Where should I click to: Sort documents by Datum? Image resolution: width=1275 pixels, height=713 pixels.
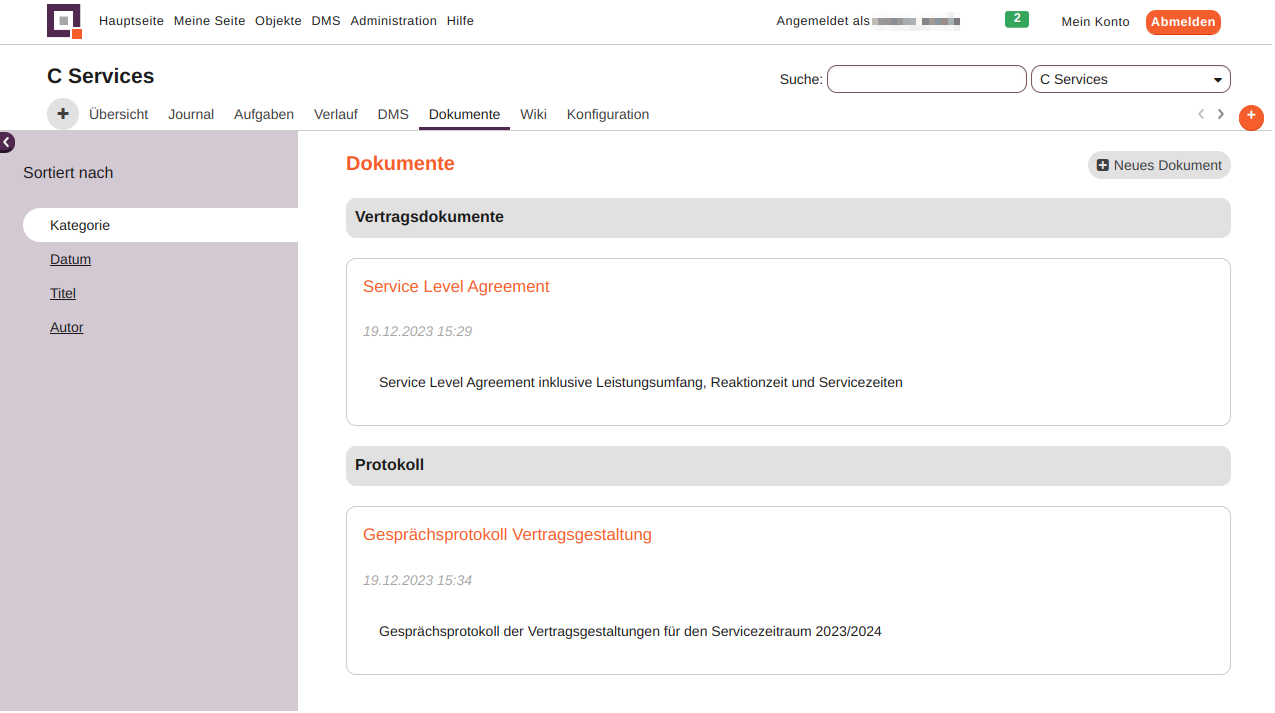point(70,259)
